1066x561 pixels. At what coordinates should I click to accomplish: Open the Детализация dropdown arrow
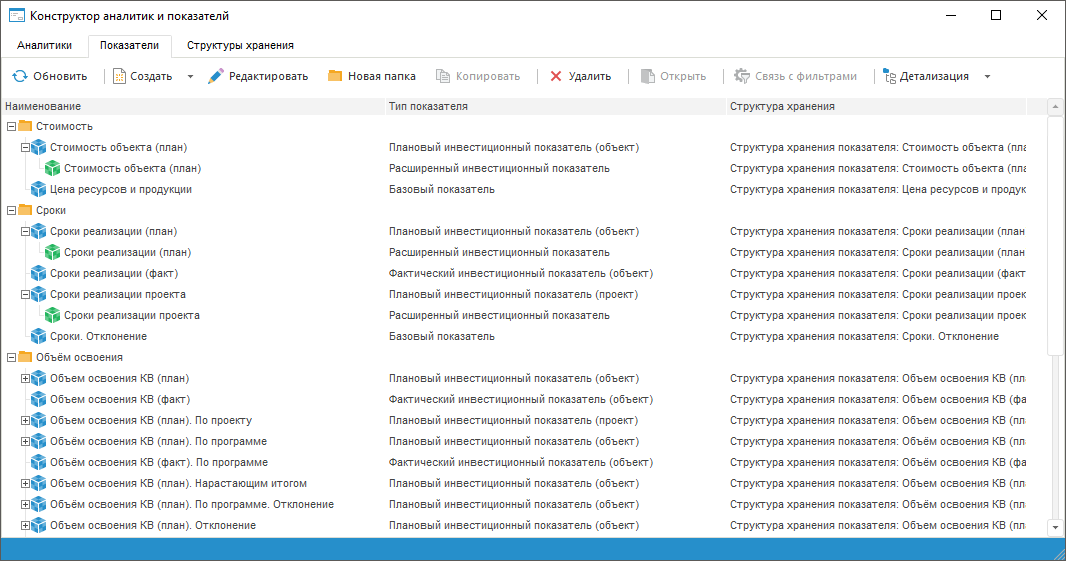pyautogui.click(x=987, y=76)
